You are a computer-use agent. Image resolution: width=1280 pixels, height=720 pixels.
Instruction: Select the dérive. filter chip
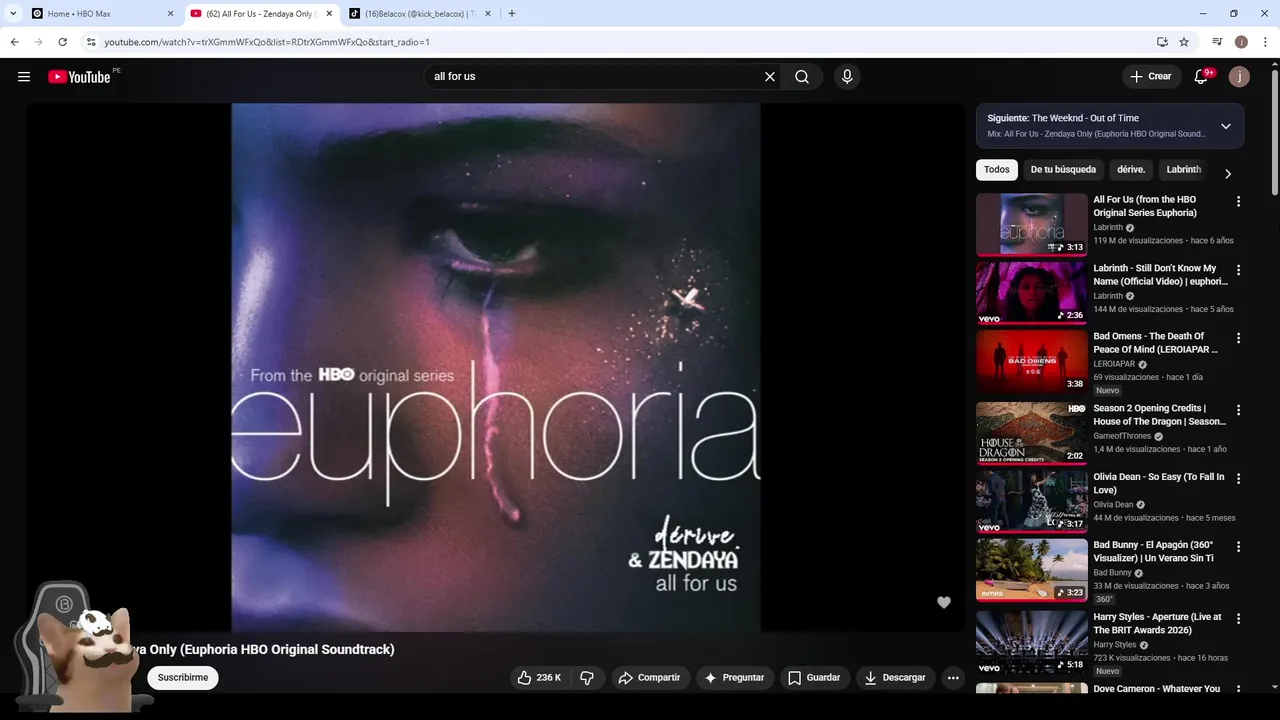pos(1131,170)
